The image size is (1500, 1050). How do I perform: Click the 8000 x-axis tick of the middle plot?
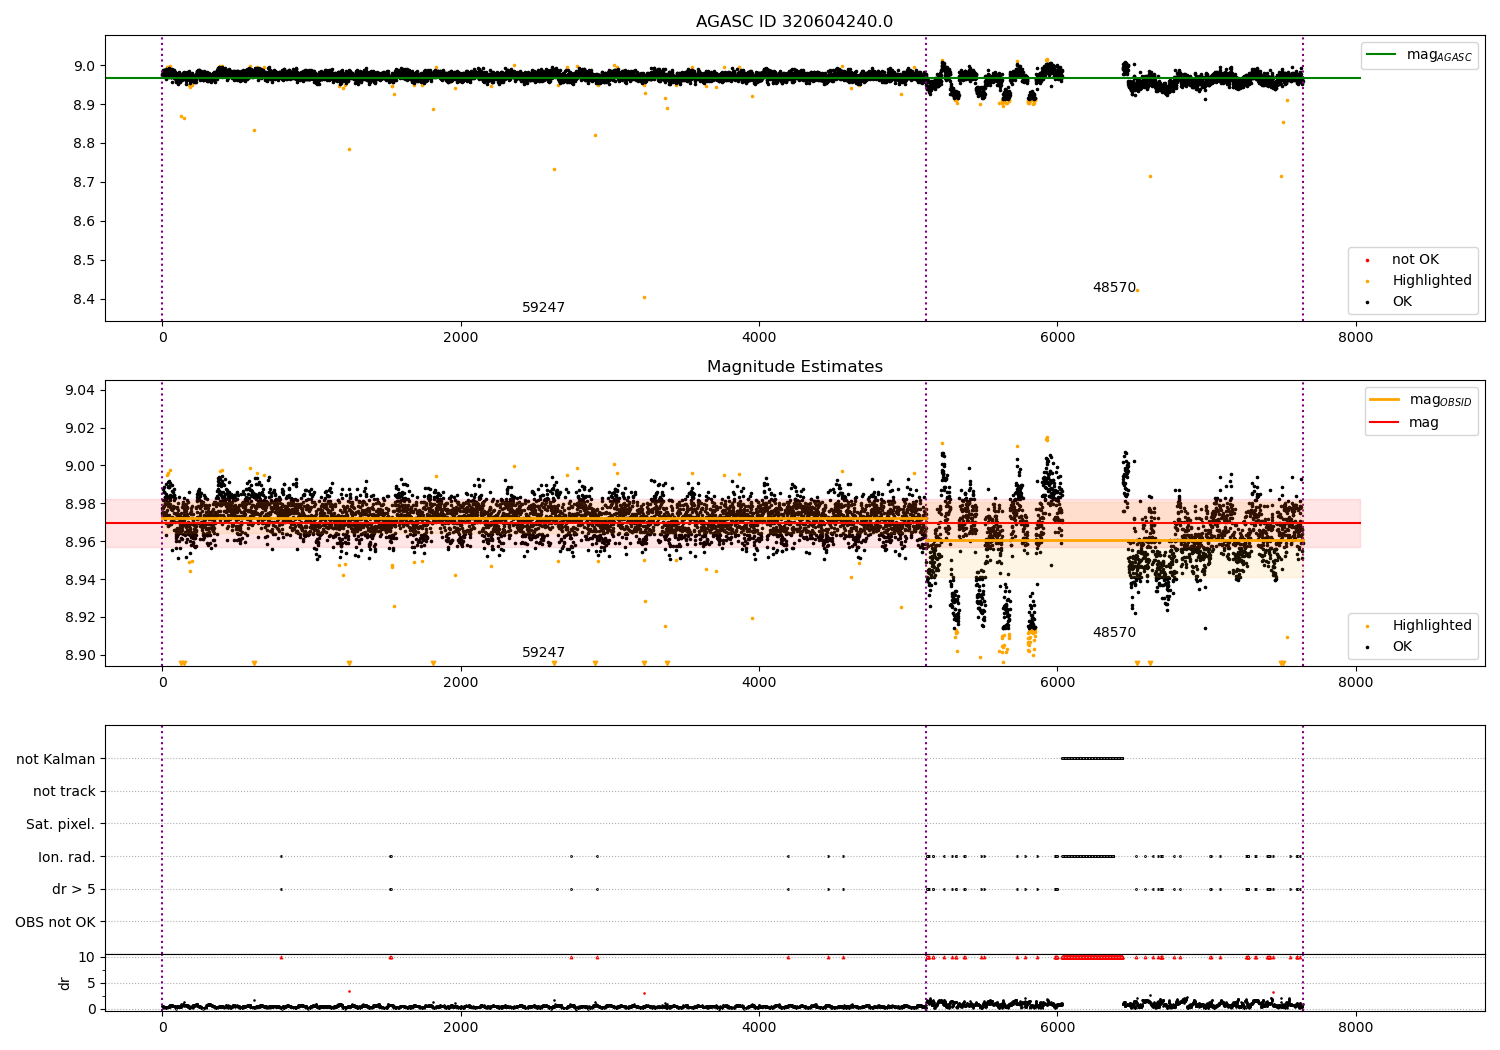[x=1355, y=683]
